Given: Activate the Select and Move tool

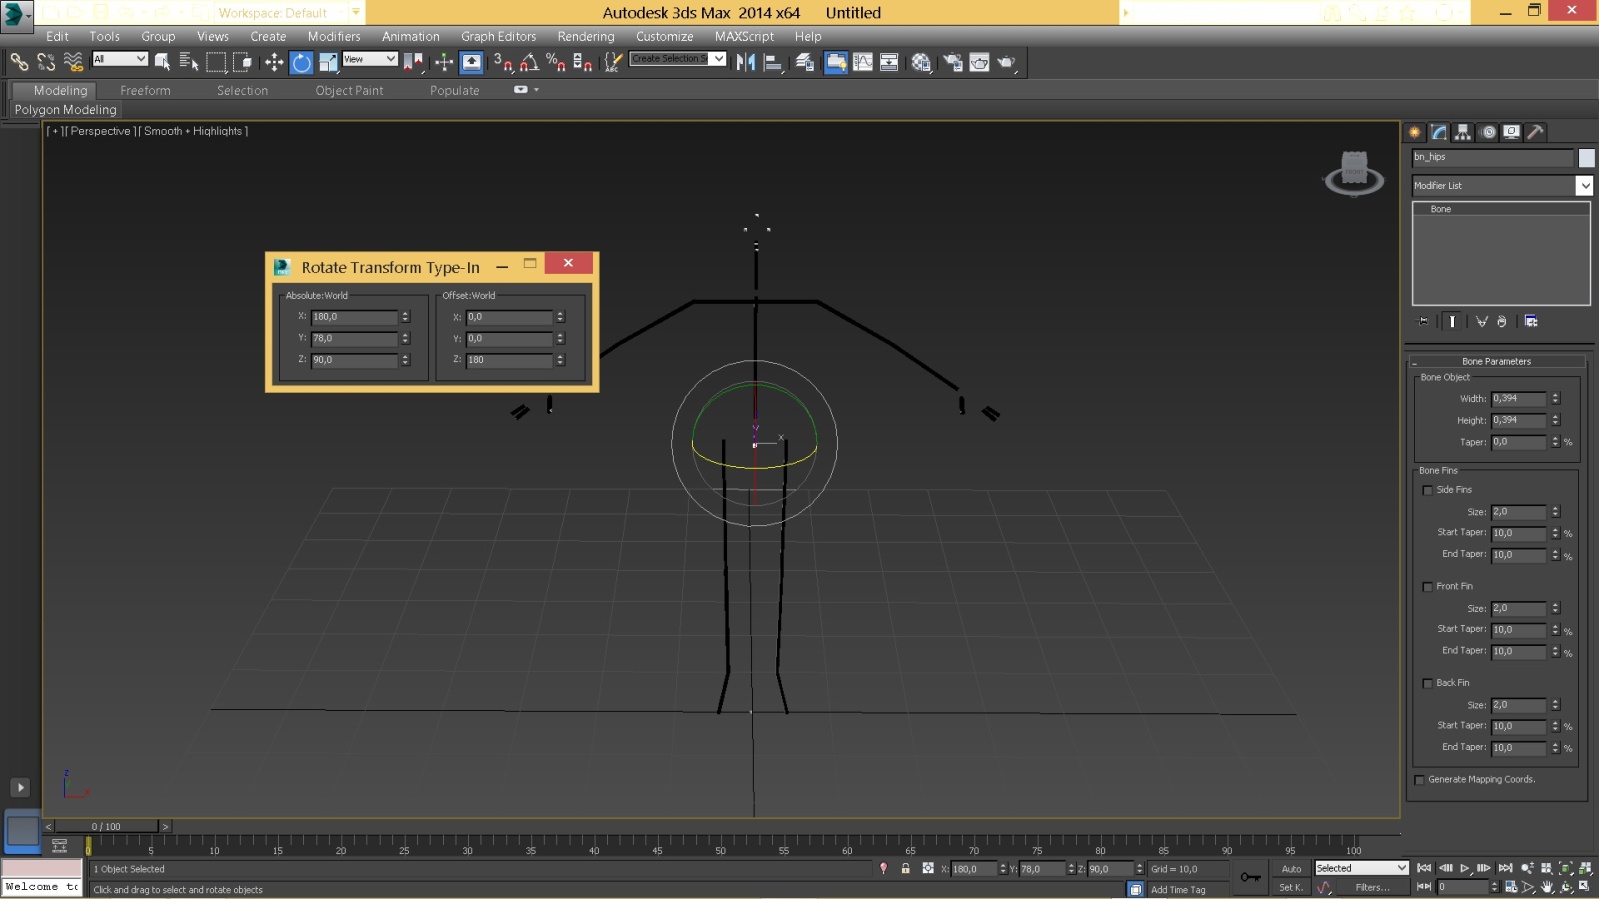Looking at the screenshot, I should [x=274, y=63].
